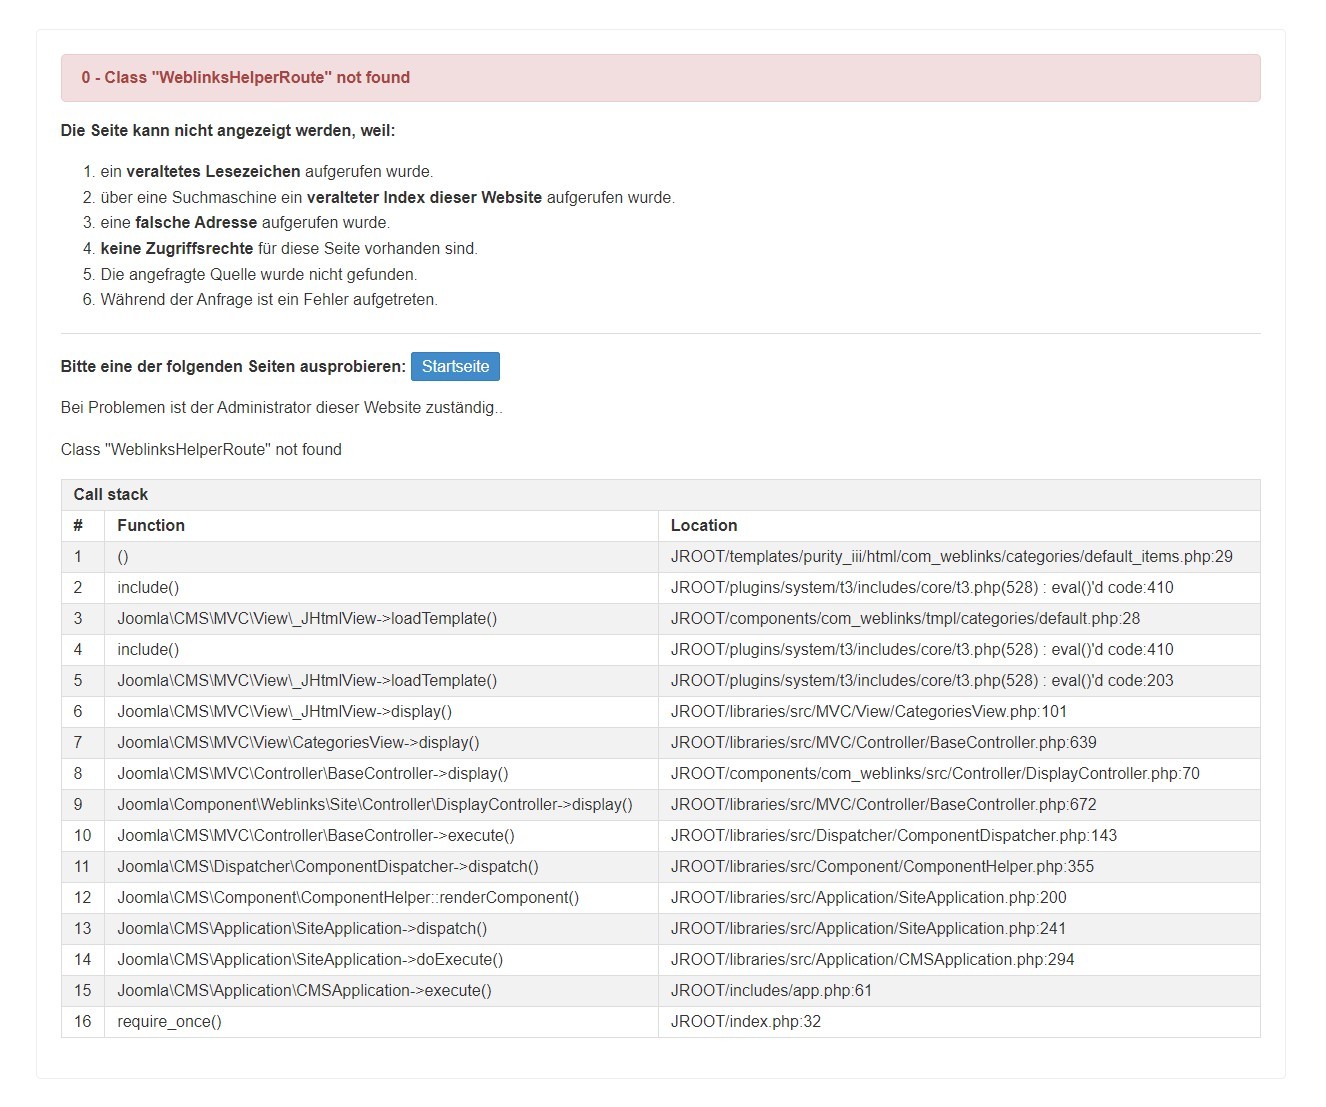Click the red WeblinksHelperRoute error alert

[x=660, y=78]
